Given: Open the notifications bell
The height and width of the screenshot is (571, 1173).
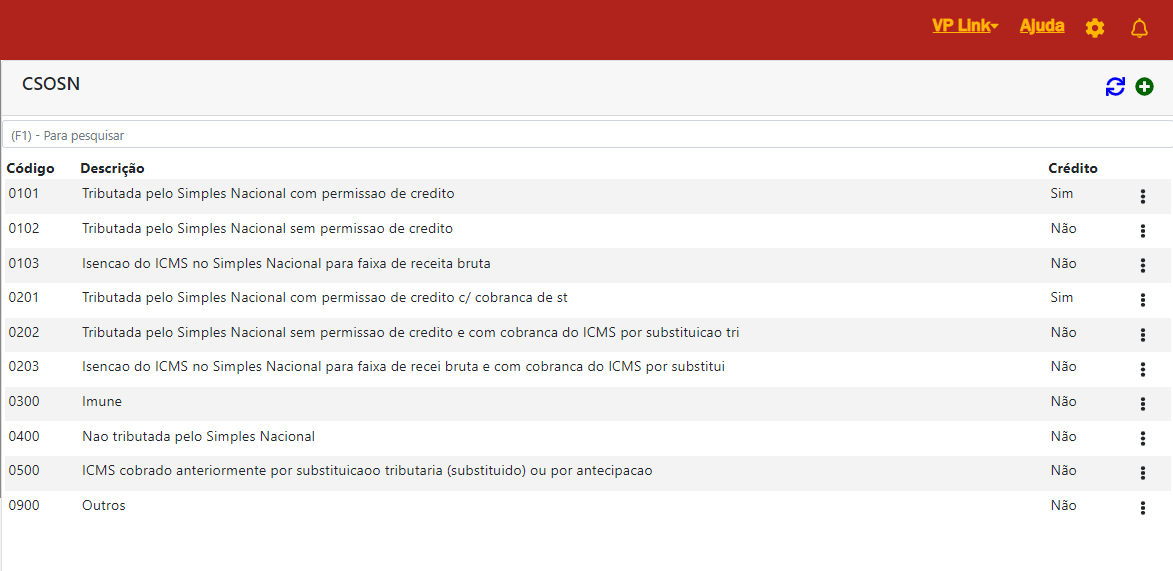Looking at the screenshot, I should click(x=1139, y=28).
